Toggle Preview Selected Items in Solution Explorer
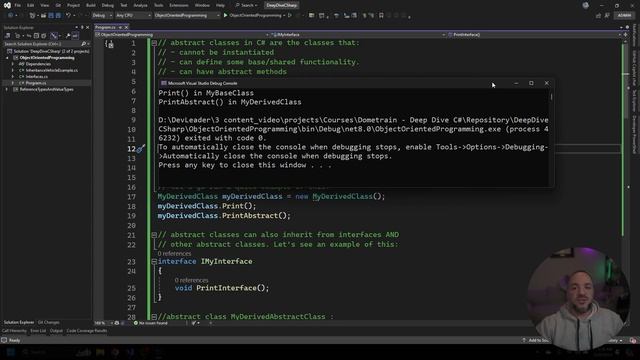640x360 pixels. [75, 36]
